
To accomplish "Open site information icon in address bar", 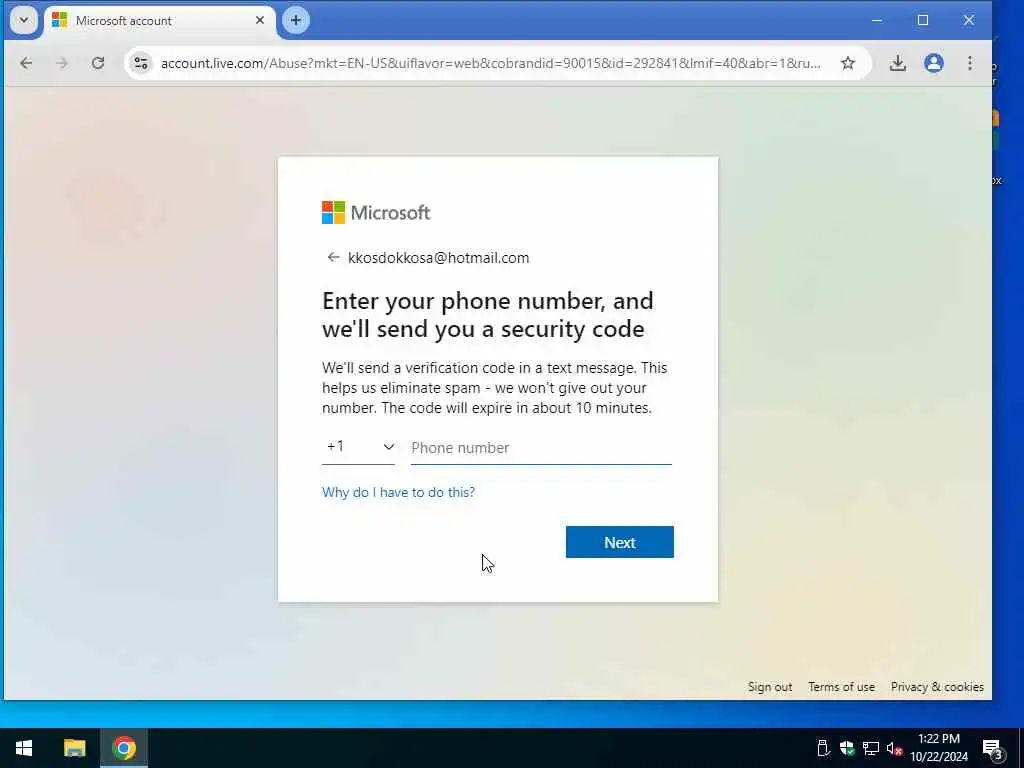I will coord(140,63).
